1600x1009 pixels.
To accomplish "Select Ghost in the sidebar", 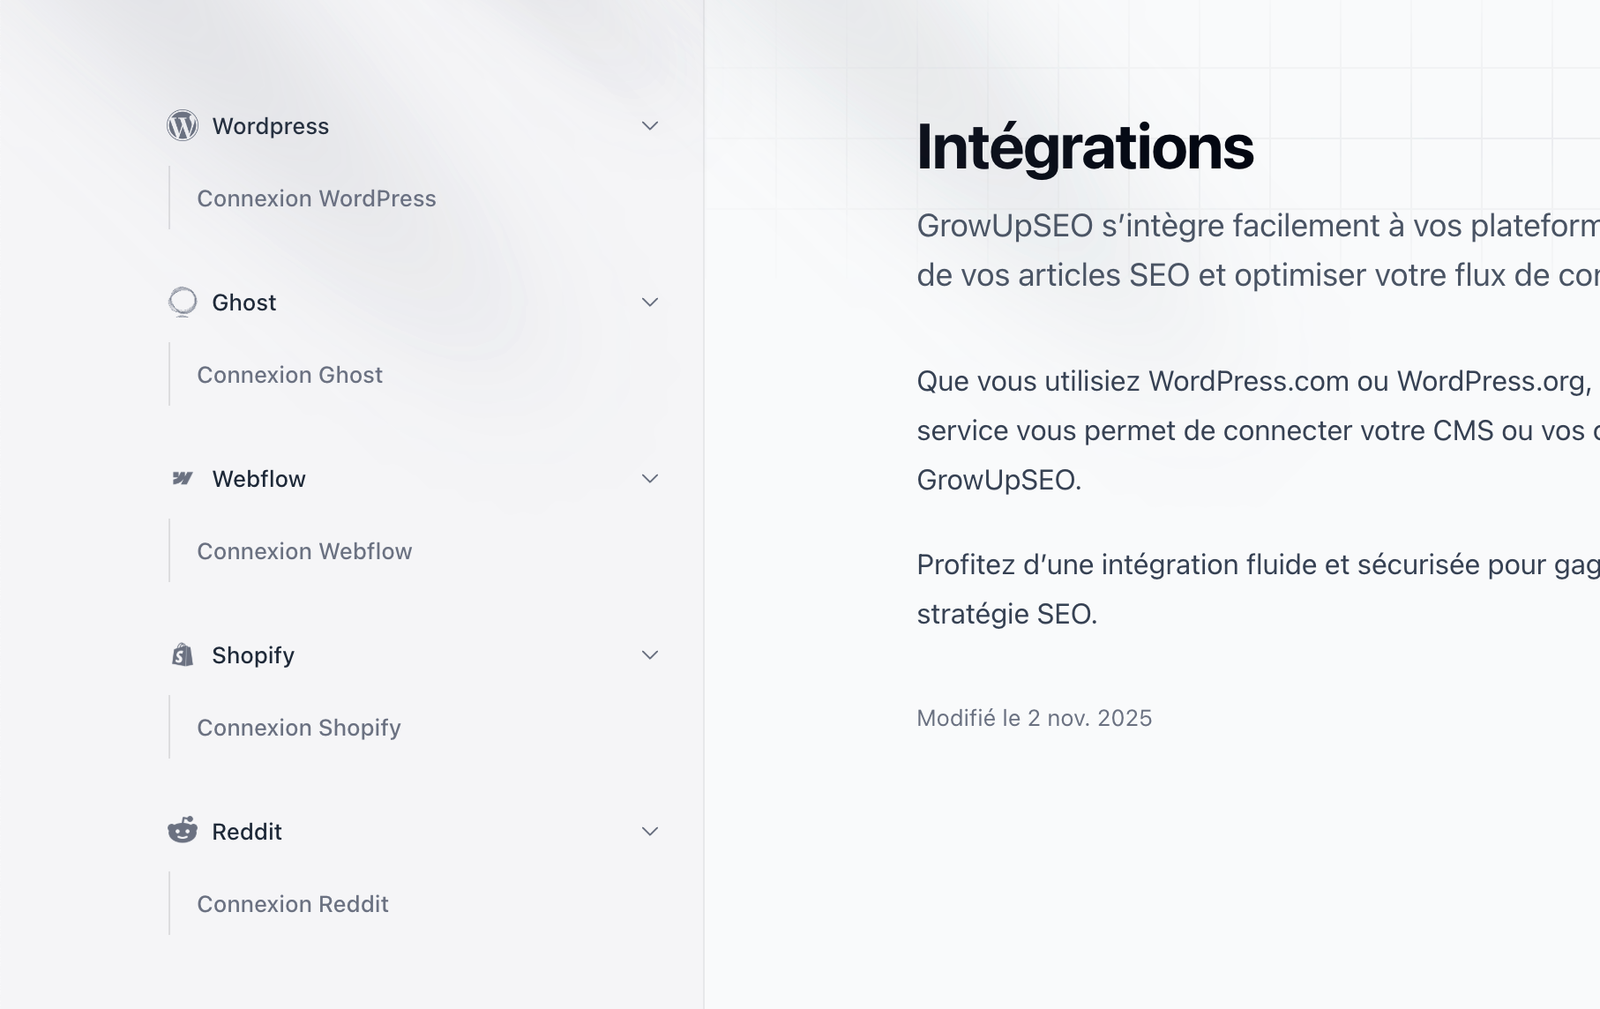I will point(244,302).
